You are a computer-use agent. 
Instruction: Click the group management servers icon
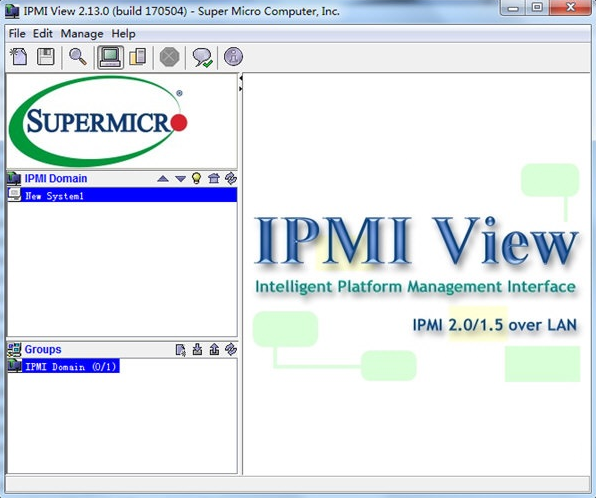coord(138,57)
